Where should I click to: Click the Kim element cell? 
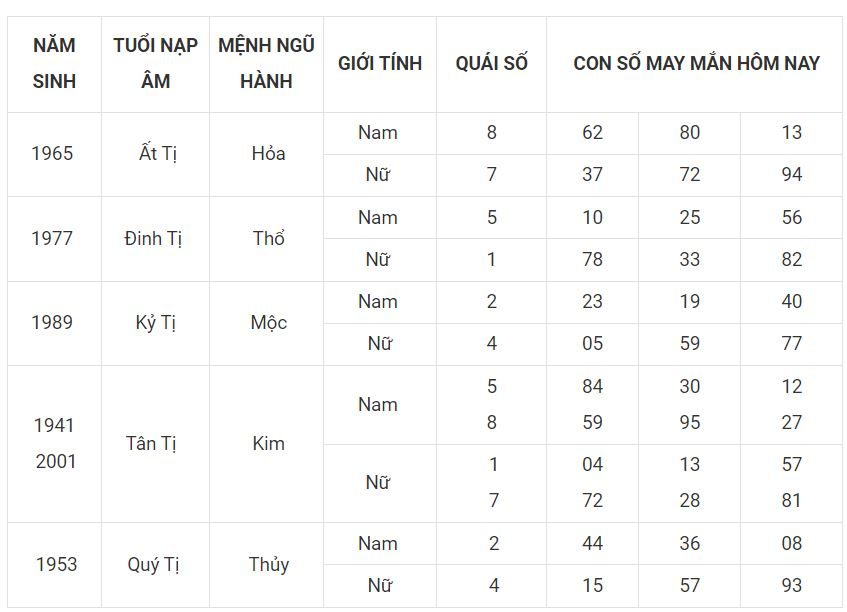266,444
